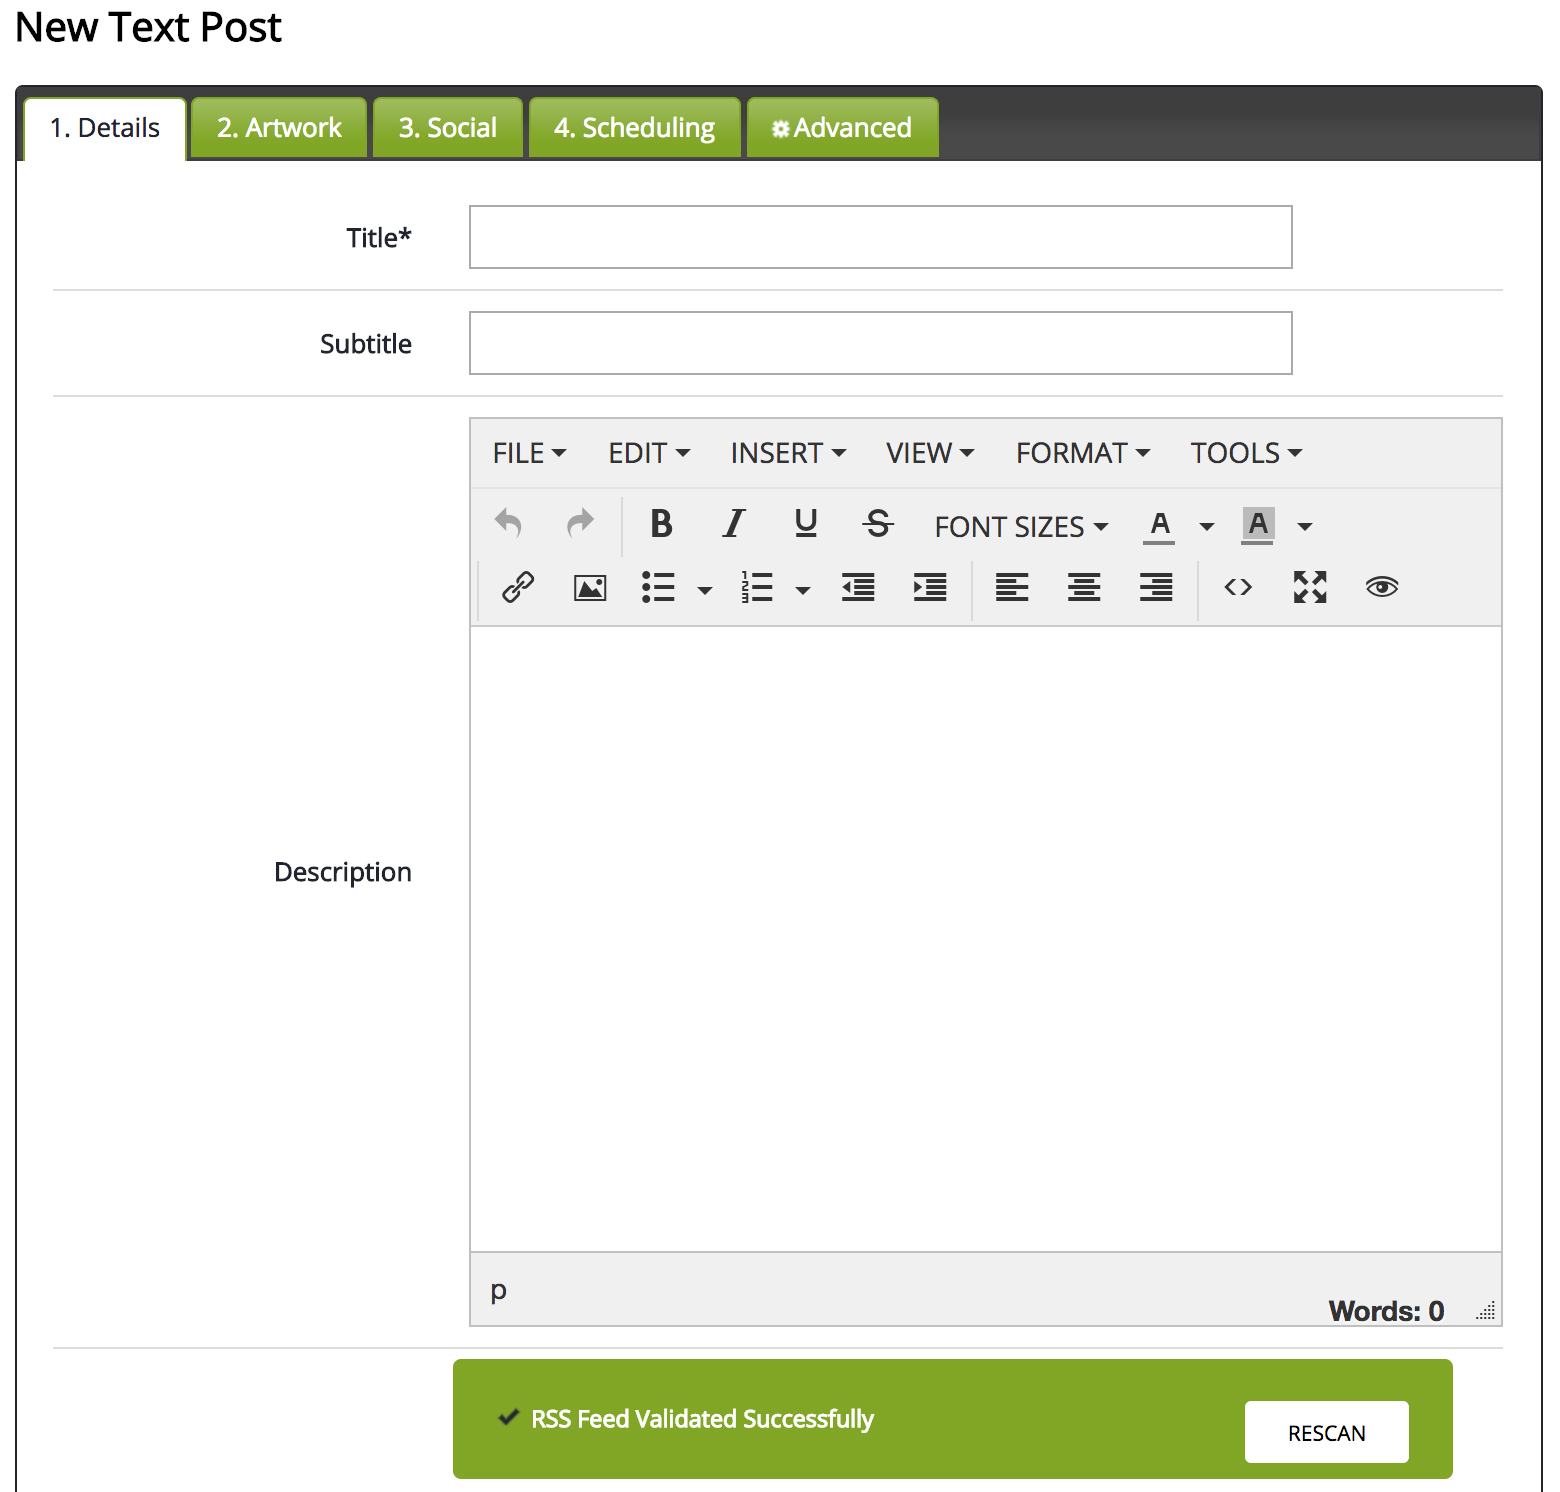This screenshot has width=1560, height=1492.
Task: Increase indent of the paragraph
Action: [930, 587]
